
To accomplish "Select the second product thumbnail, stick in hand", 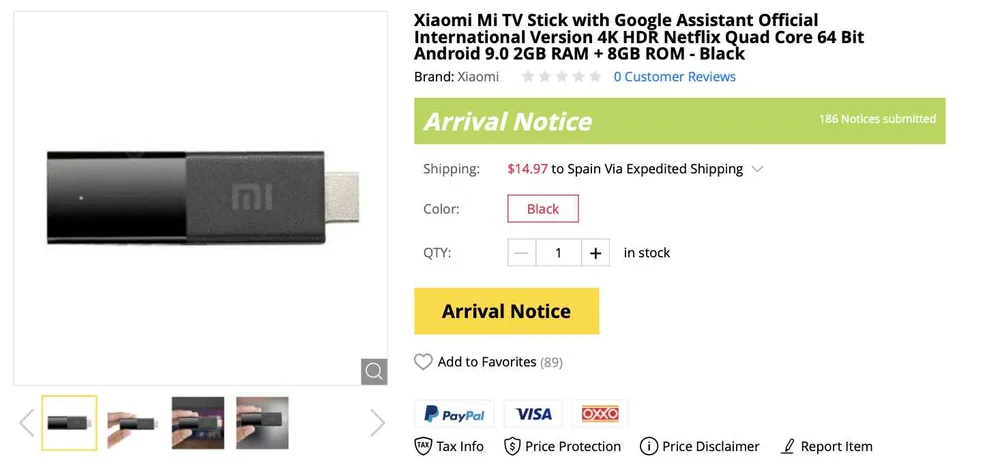I will click(133, 423).
